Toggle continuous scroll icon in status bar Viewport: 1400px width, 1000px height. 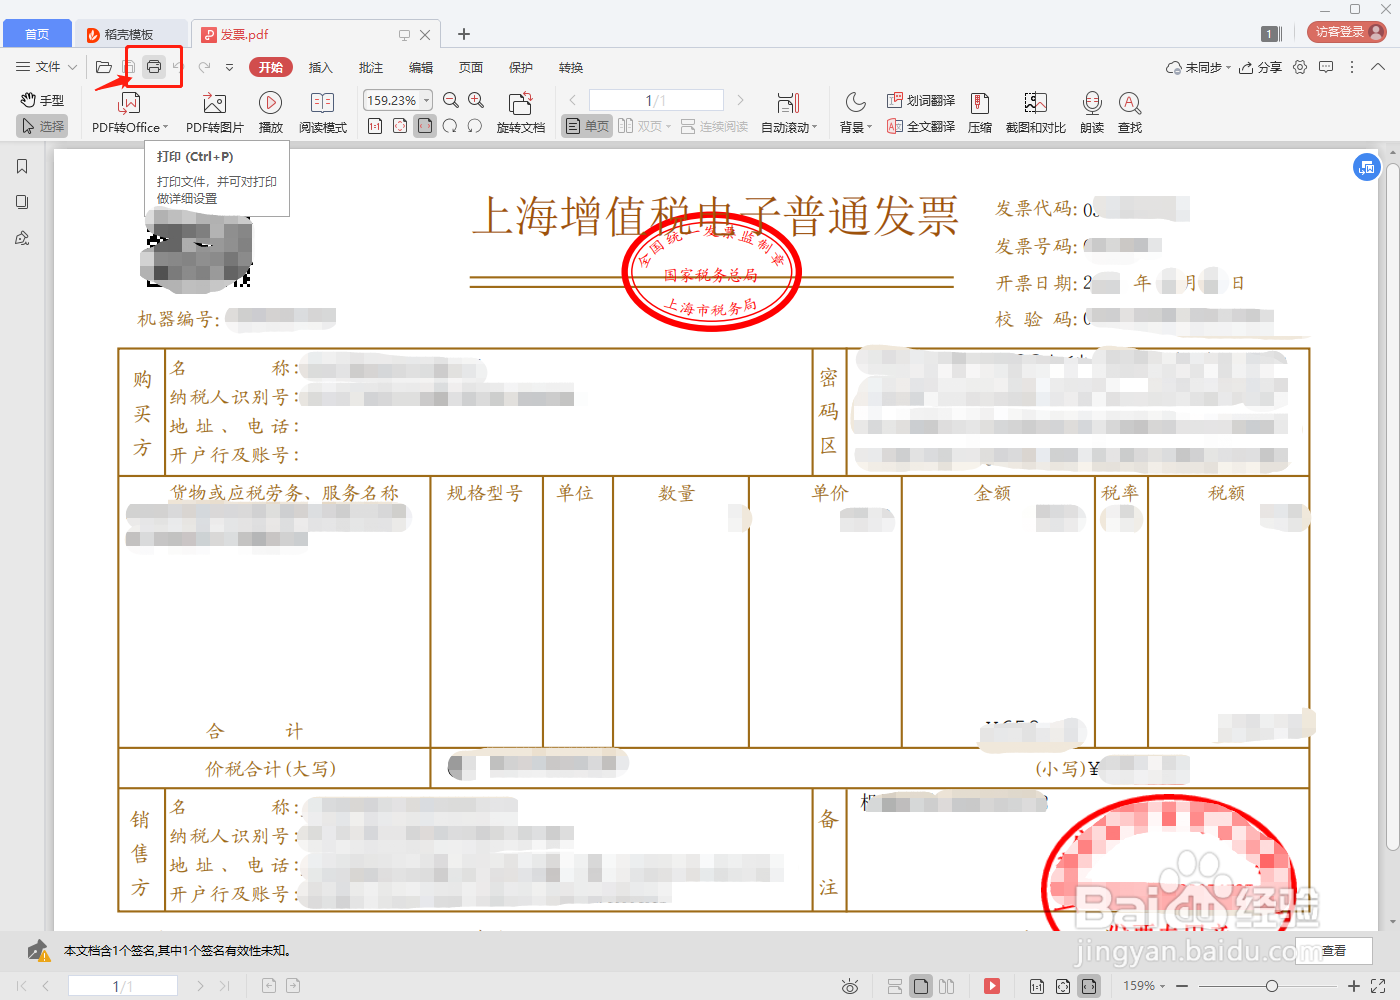pos(895,987)
